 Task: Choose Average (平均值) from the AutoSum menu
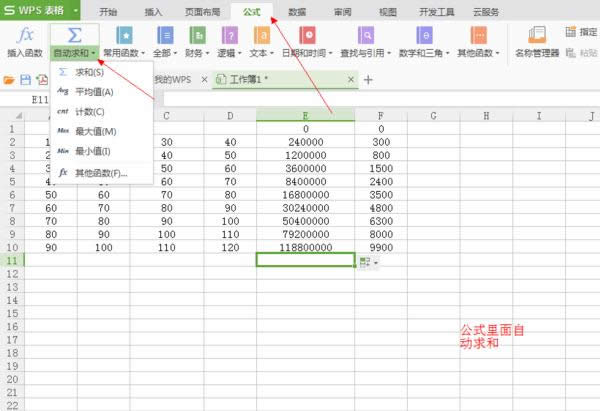[x=94, y=91]
